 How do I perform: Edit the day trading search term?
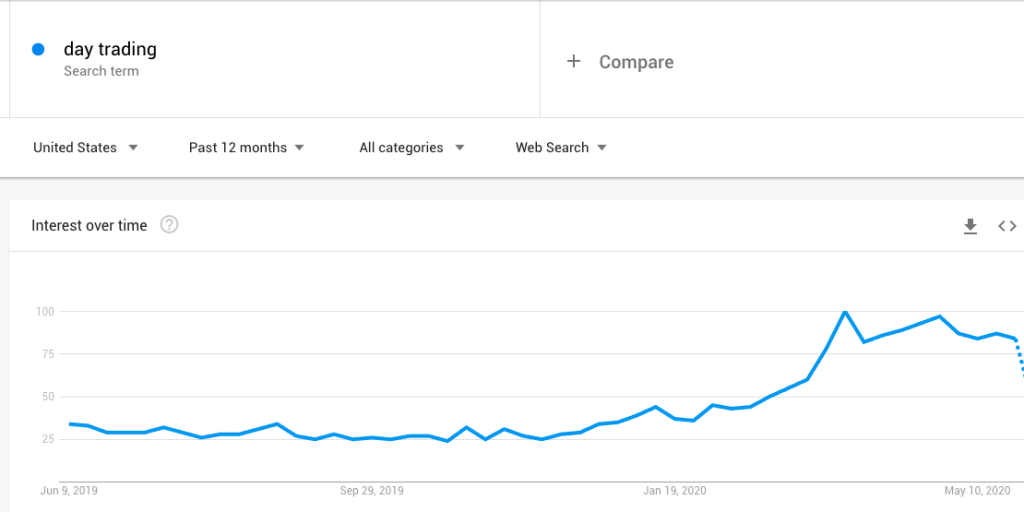[110, 50]
